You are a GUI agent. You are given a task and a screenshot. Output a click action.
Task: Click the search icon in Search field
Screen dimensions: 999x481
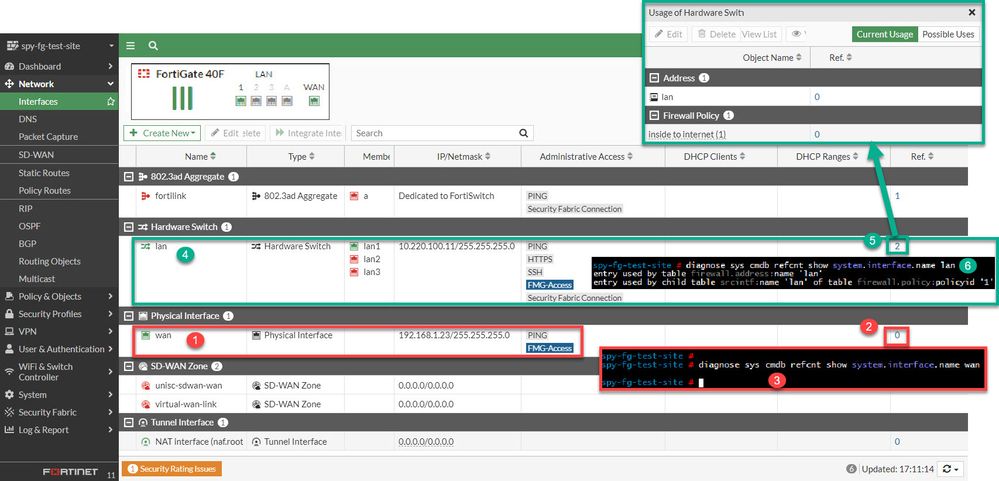(x=523, y=133)
